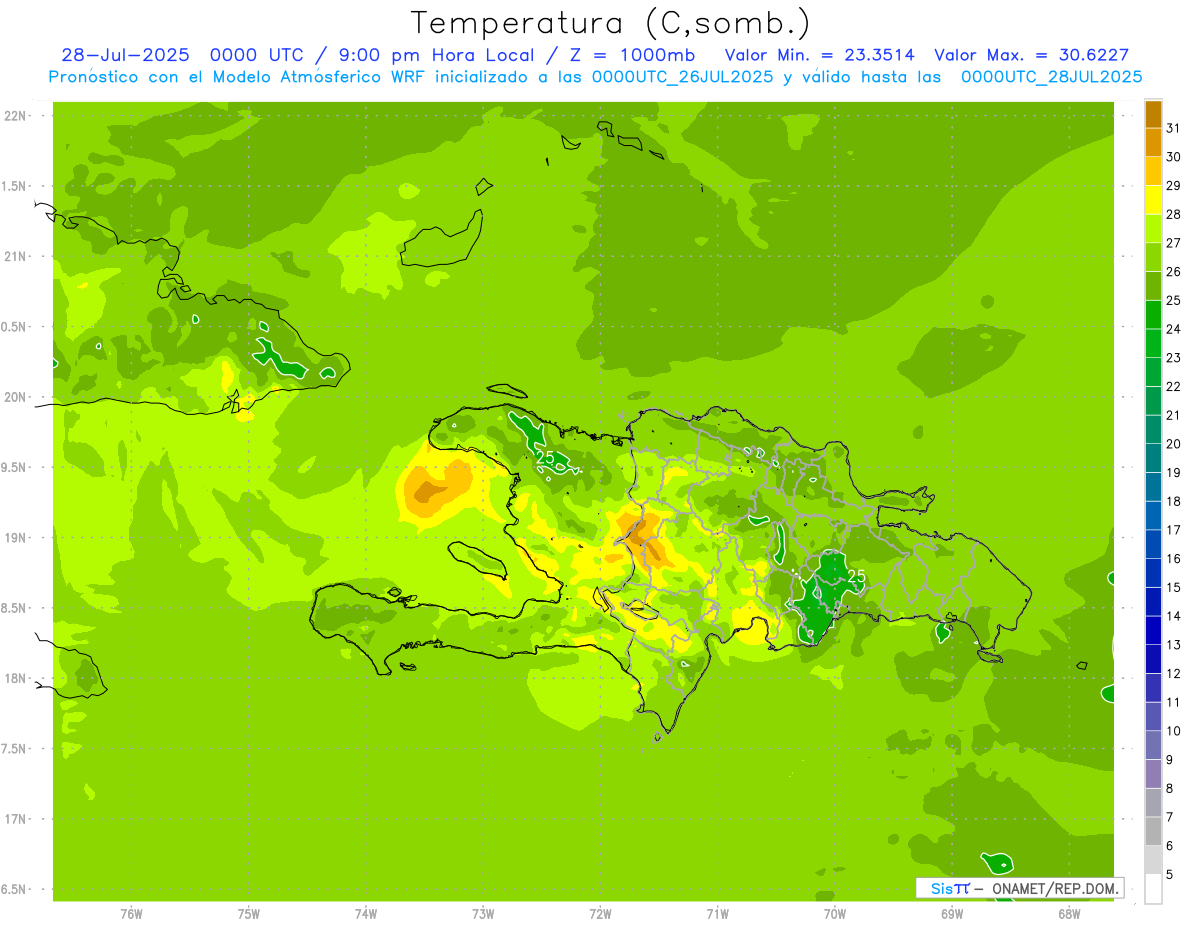Pick the green swatch between legend 24 and 25
This screenshot has height=927, width=1200.
click(1153, 314)
